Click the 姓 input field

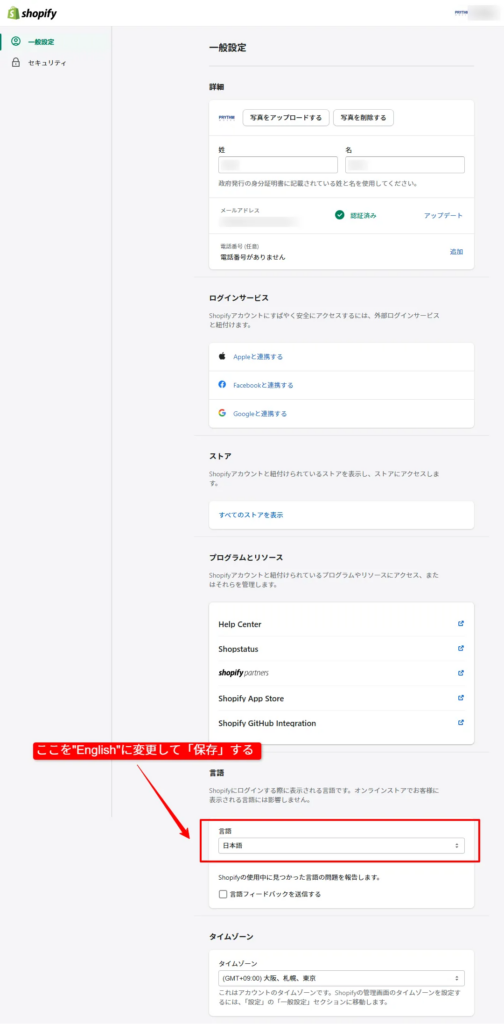click(x=278, y=165)
